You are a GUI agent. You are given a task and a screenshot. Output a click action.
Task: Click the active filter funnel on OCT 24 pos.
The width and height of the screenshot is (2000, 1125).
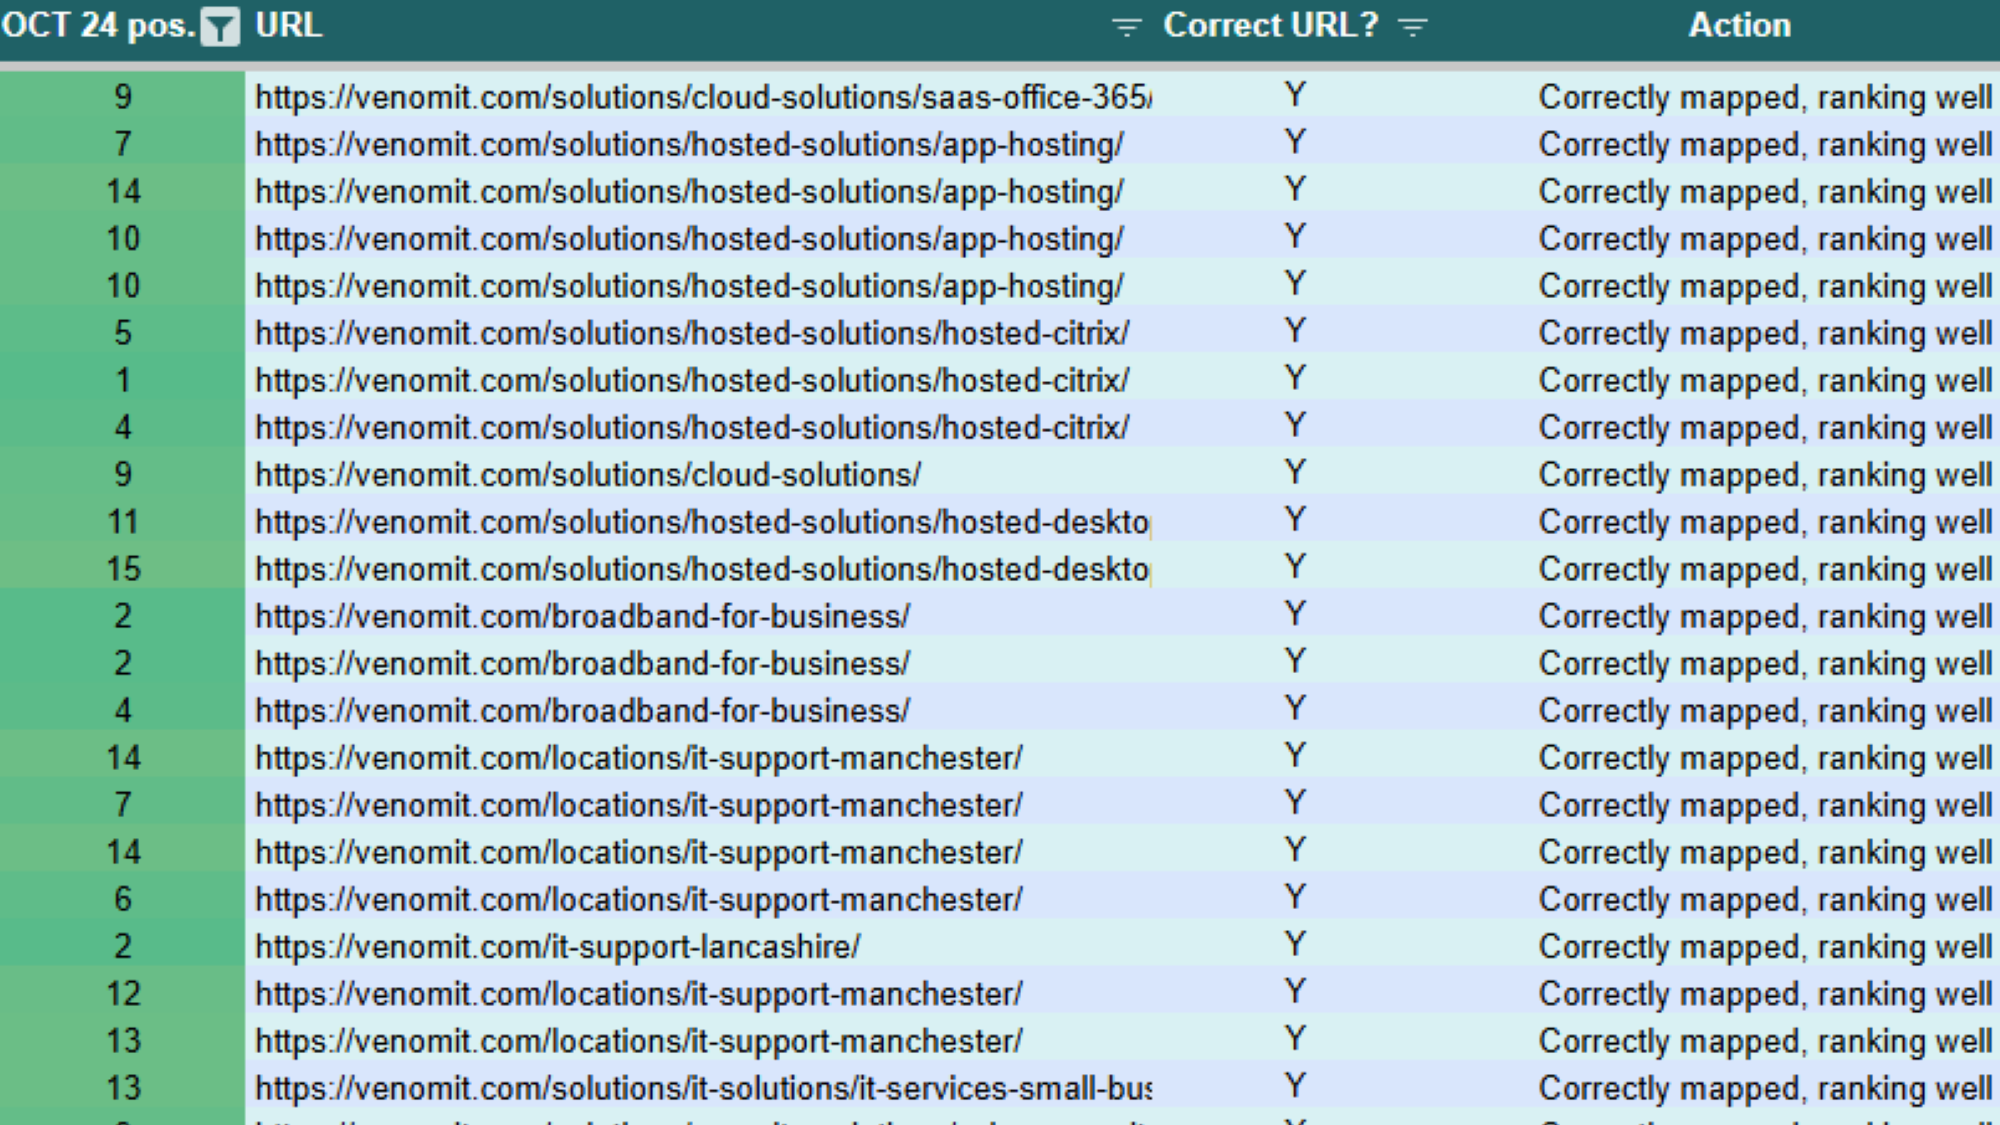tap(219, 27)
